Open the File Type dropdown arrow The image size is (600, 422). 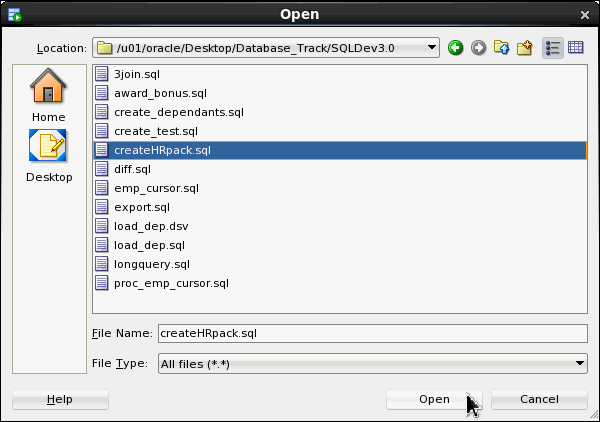tap(580, 363)
